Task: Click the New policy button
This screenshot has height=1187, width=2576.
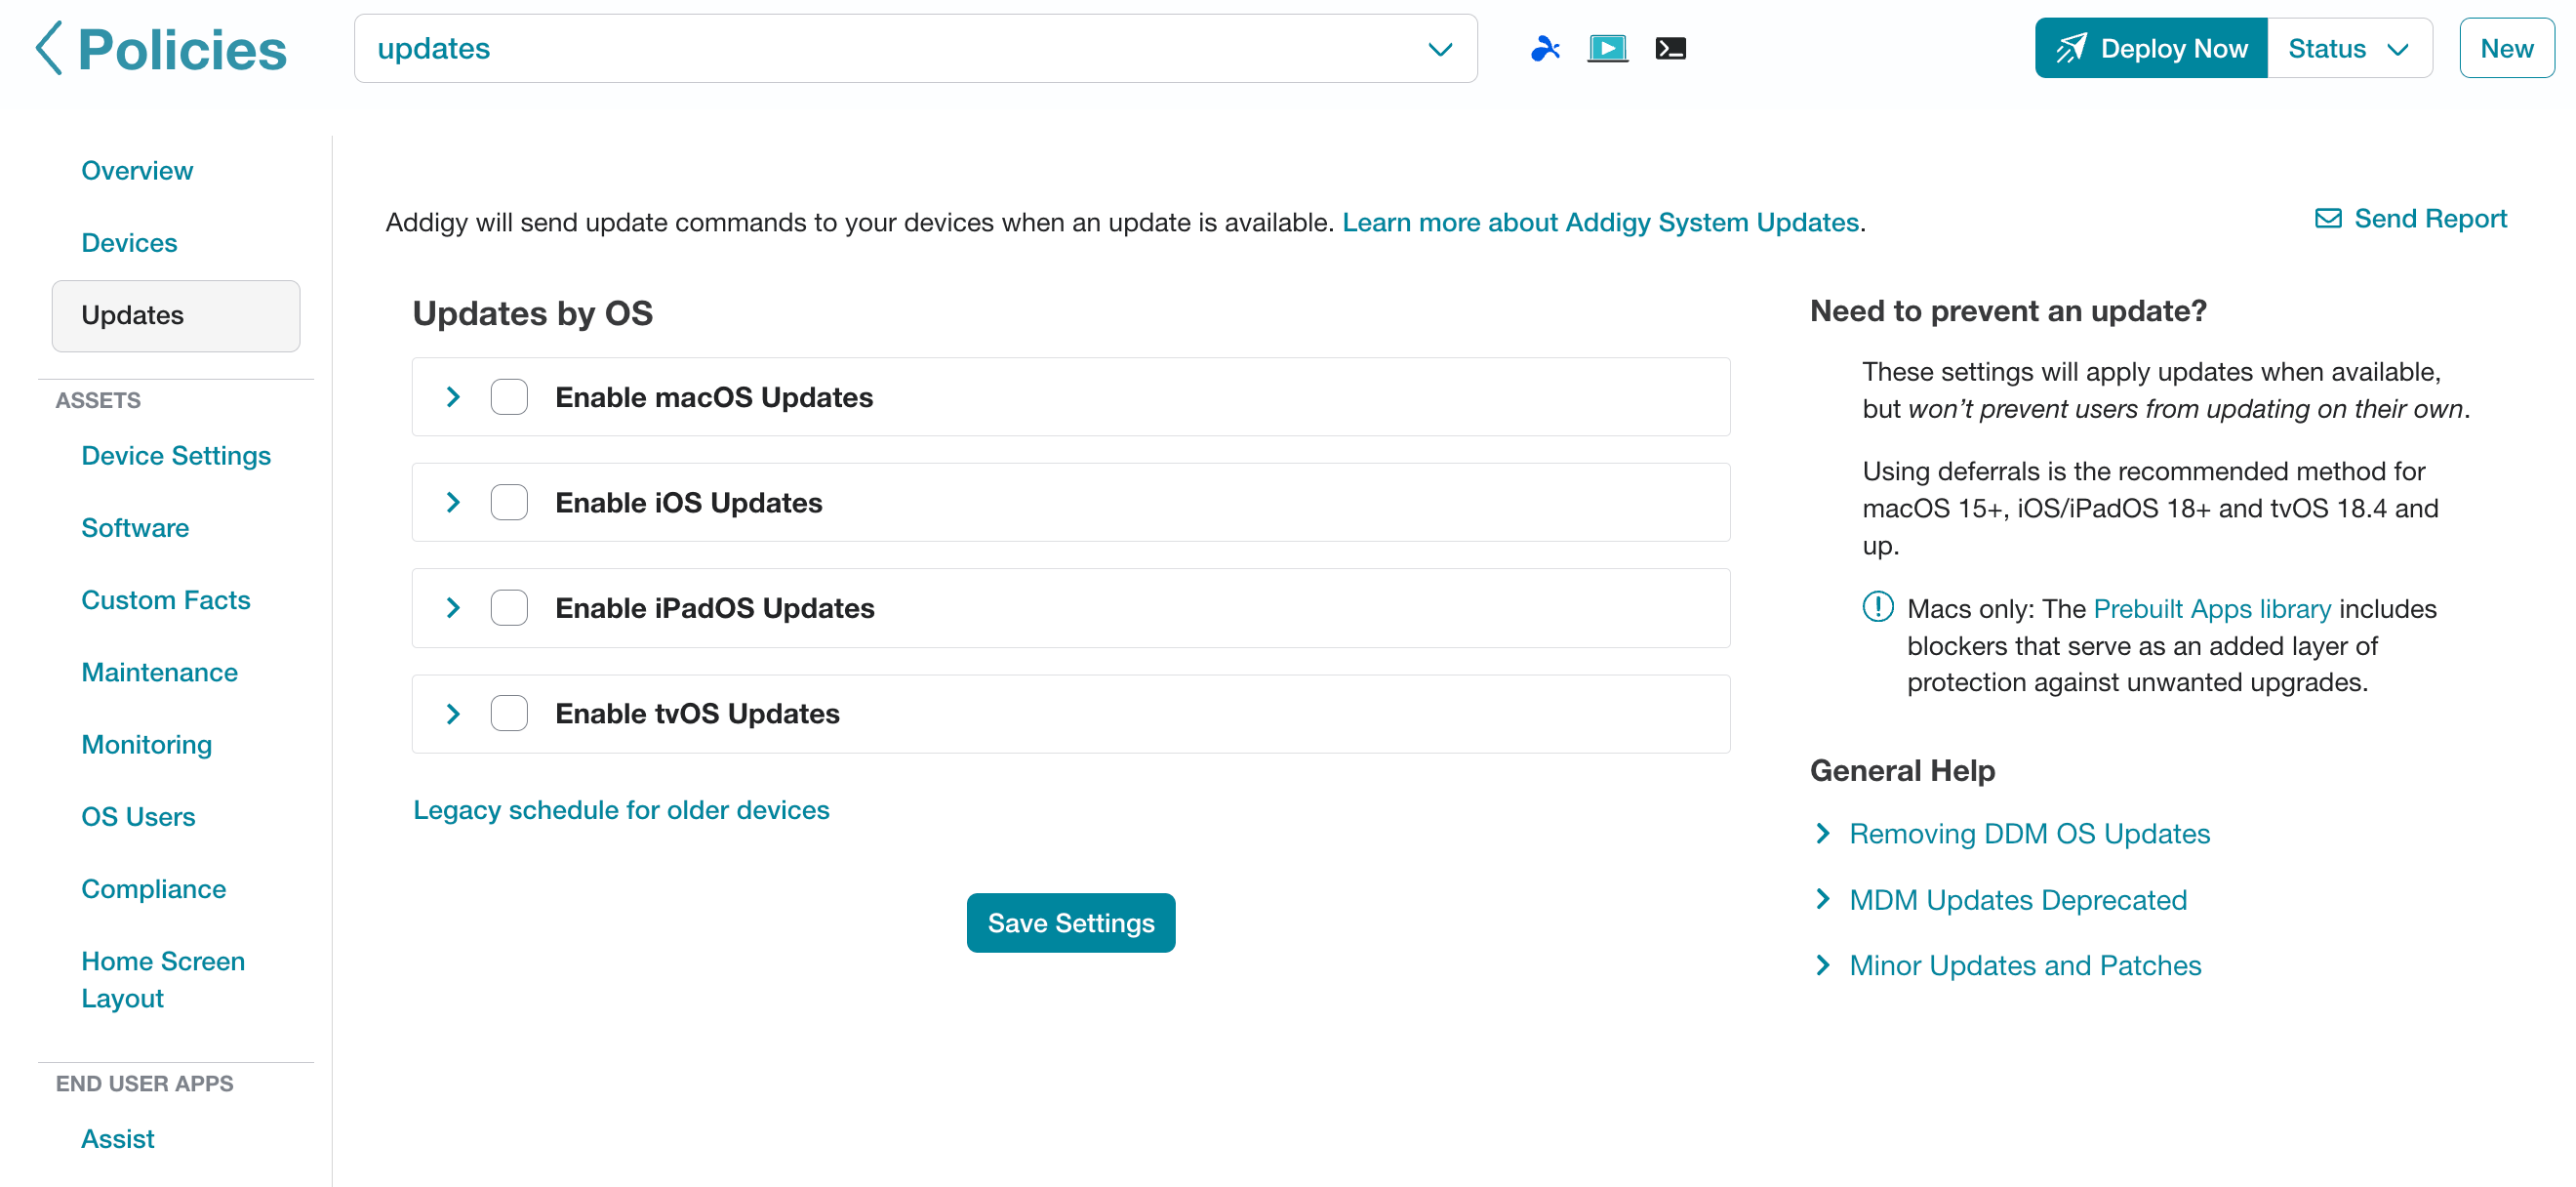Action: click(2506, 48)
